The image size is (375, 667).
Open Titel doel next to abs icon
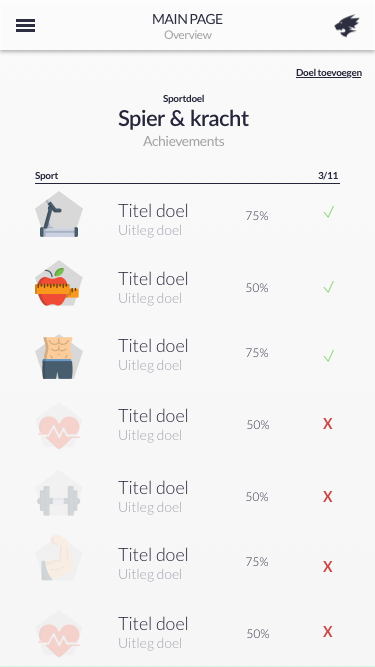[x=153, y=346]
